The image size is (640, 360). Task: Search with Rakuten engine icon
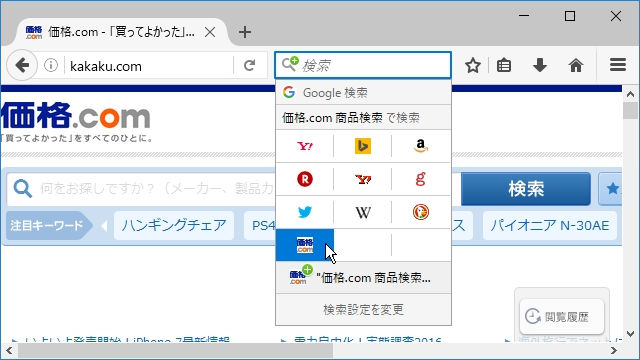305,179
